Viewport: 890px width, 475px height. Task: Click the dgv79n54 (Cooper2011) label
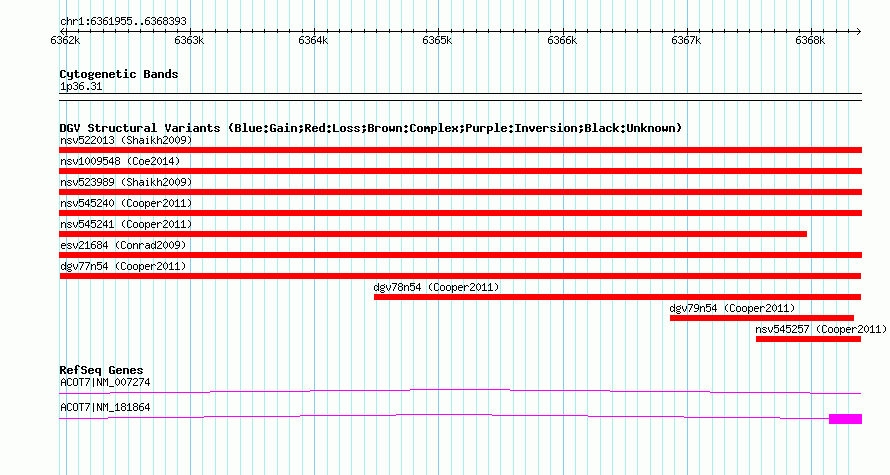pos(732,308)
